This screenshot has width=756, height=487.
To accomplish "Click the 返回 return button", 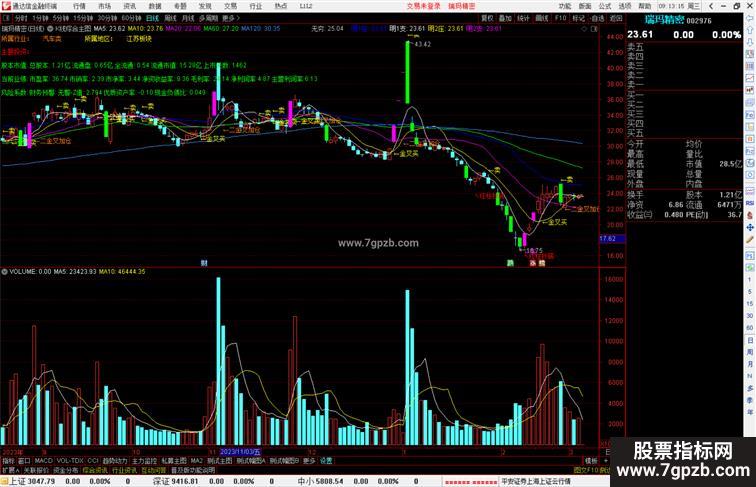I will 616,18.
